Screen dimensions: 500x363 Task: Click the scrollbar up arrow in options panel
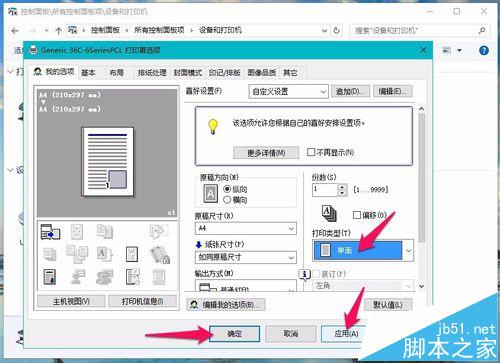(422, 109)
